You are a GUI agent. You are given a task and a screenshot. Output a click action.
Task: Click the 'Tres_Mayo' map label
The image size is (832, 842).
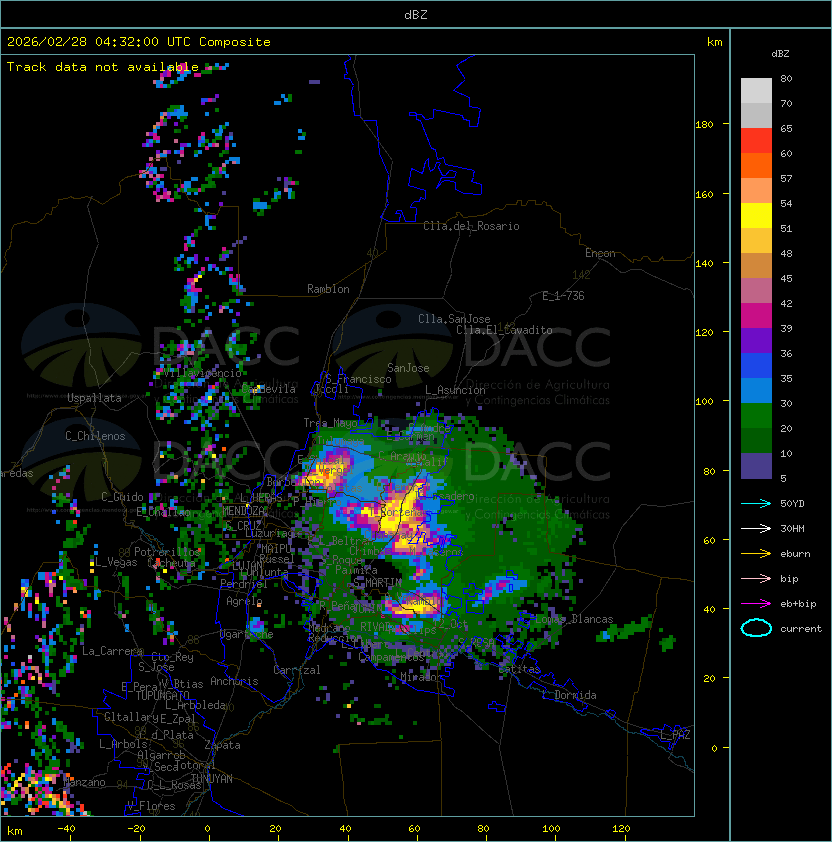pos(330,423)
